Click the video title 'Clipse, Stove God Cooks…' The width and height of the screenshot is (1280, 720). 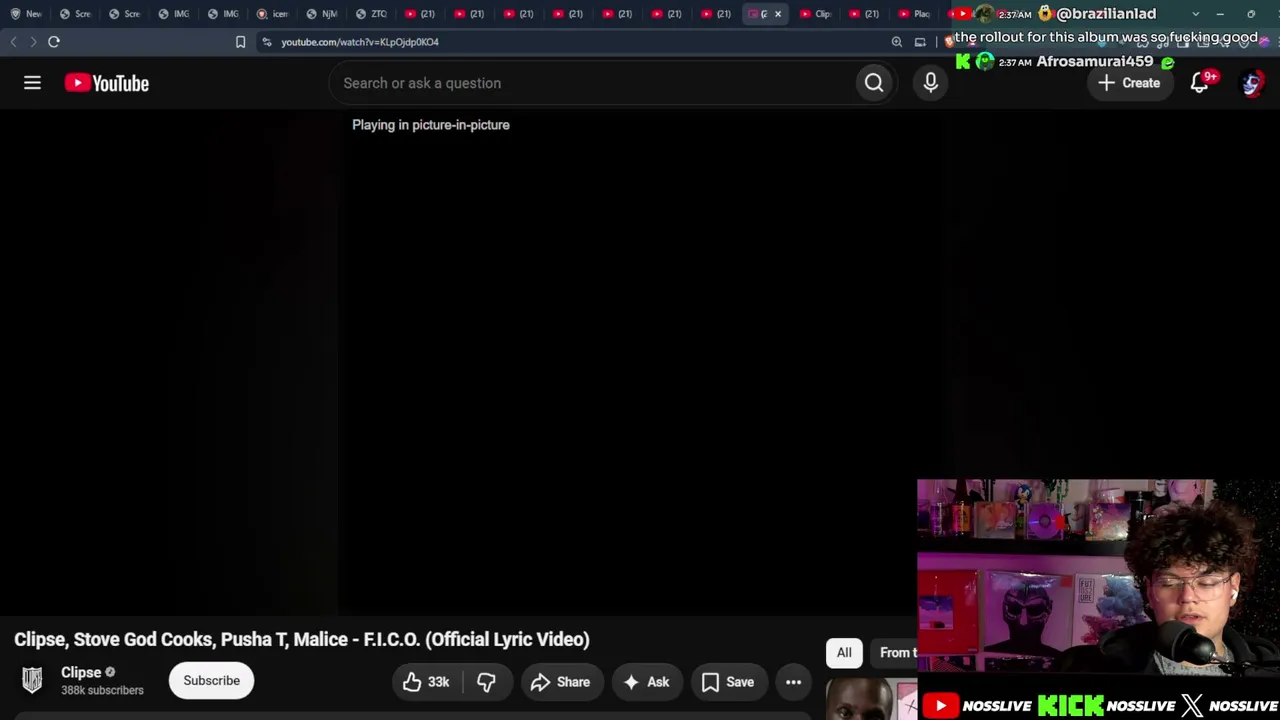coord(302,639)
